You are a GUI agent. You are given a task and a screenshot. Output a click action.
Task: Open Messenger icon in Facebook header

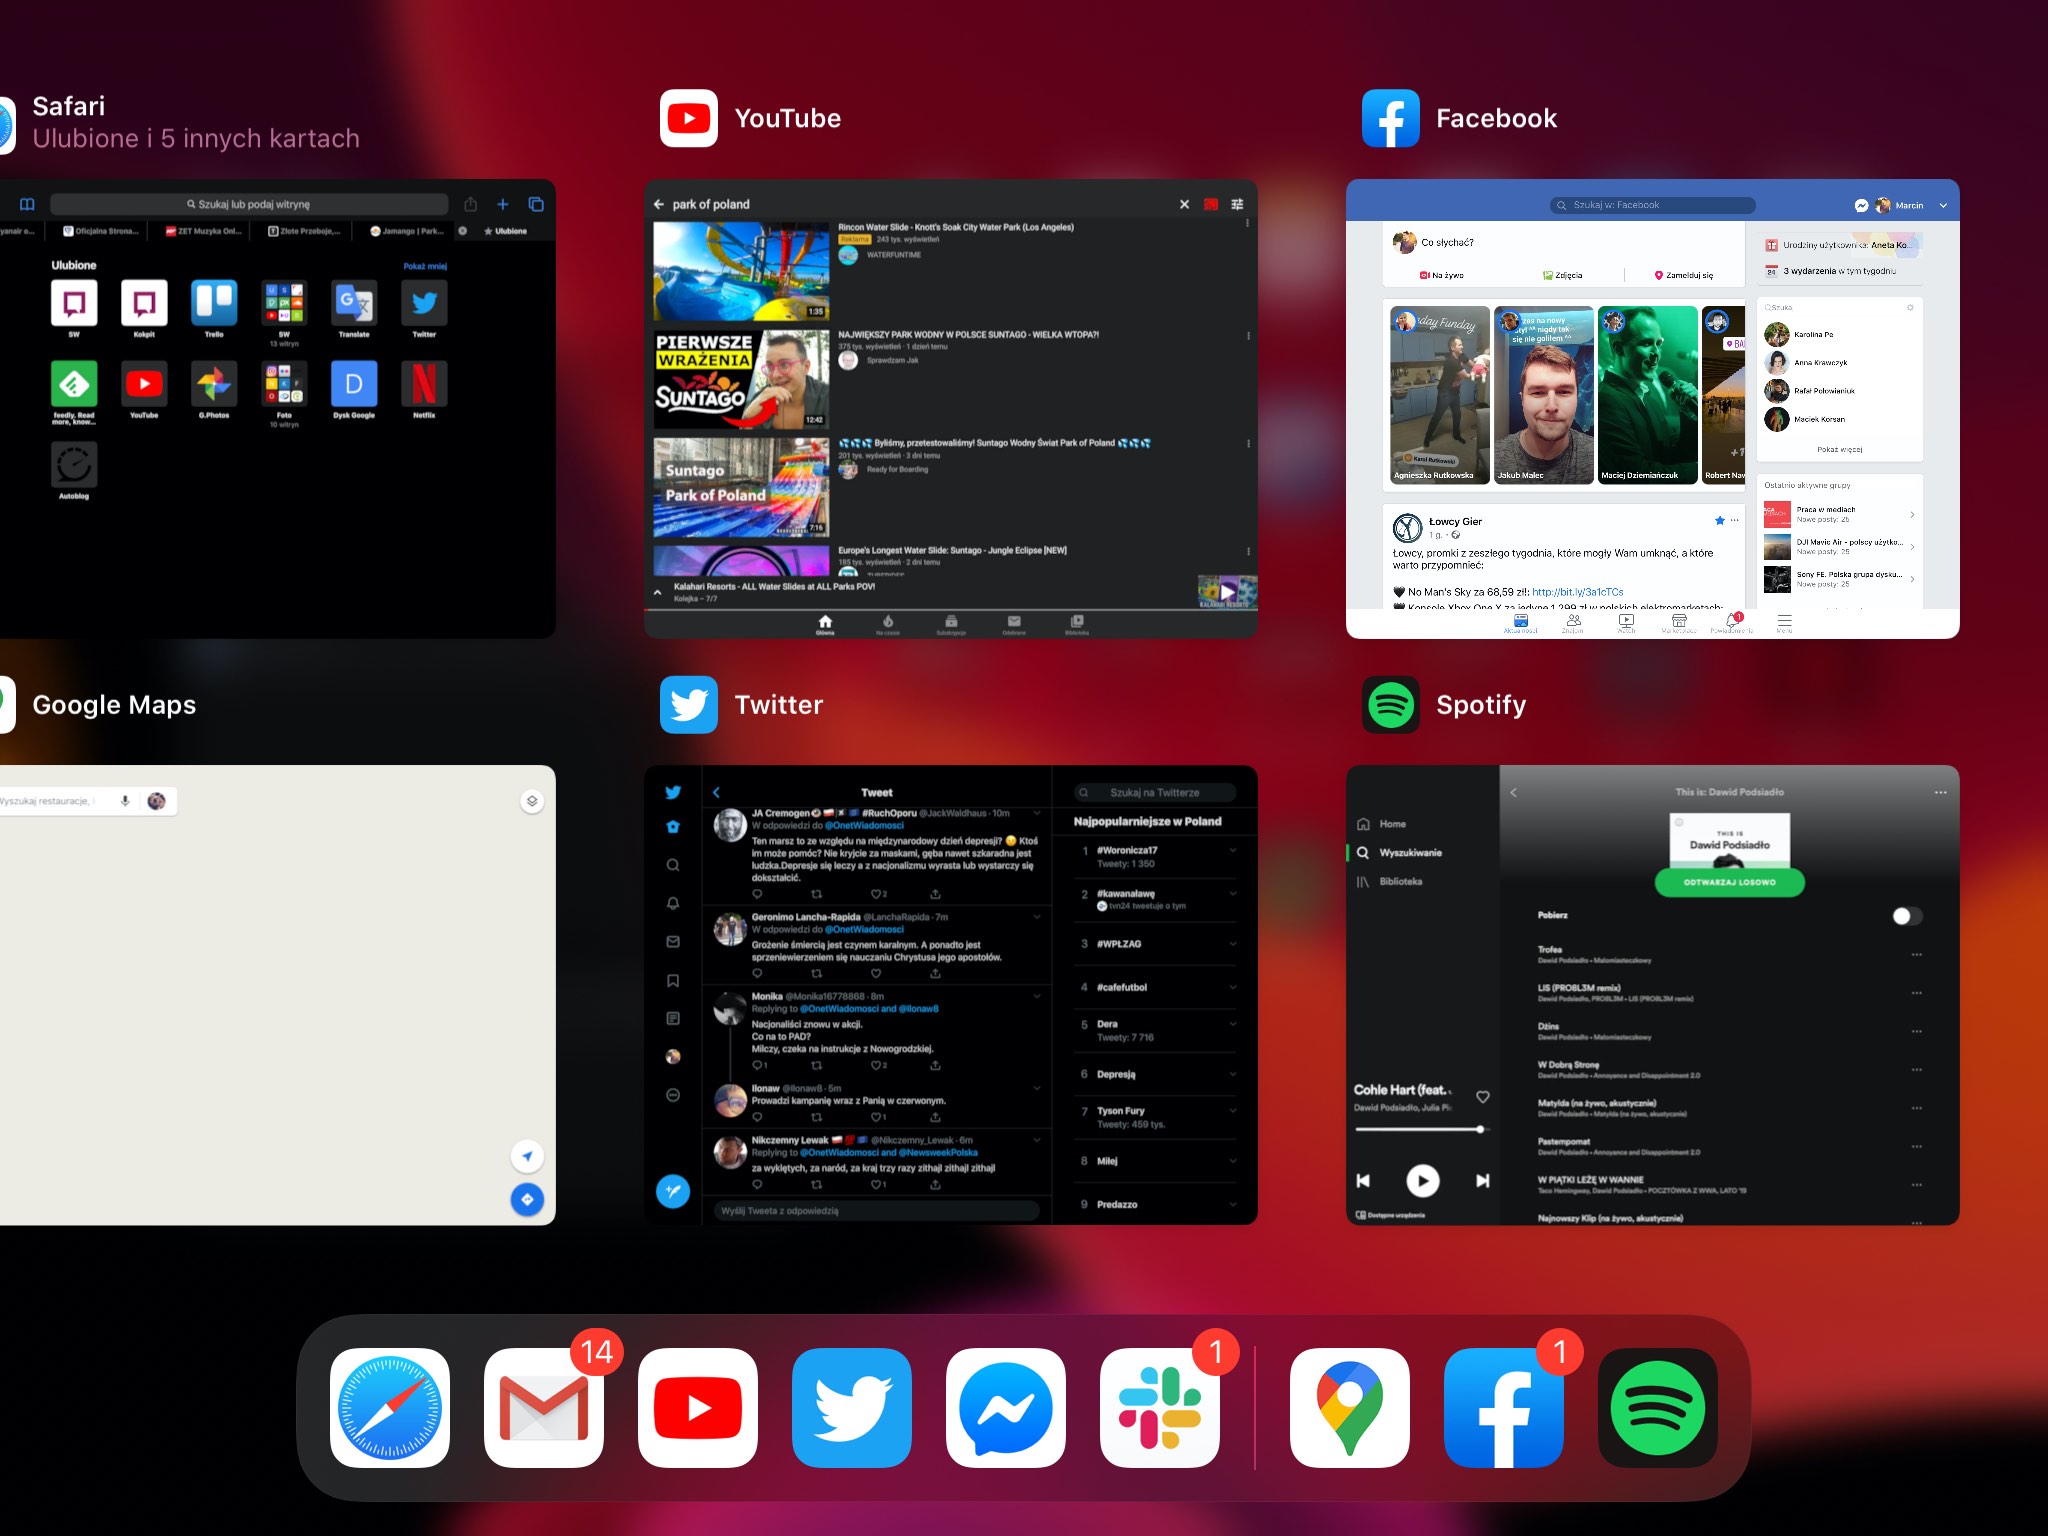[x=1861, y=205]
